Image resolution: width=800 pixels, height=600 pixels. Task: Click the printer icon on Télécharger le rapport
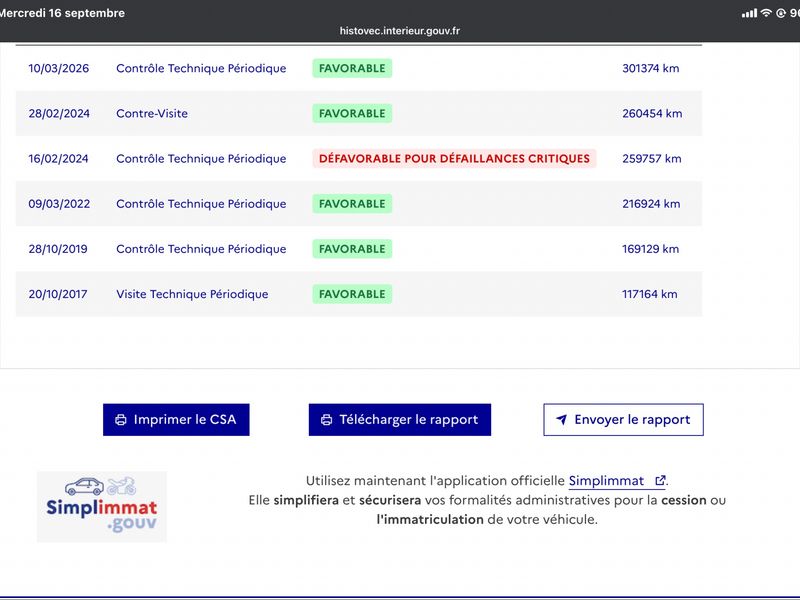tap(327, 420)
